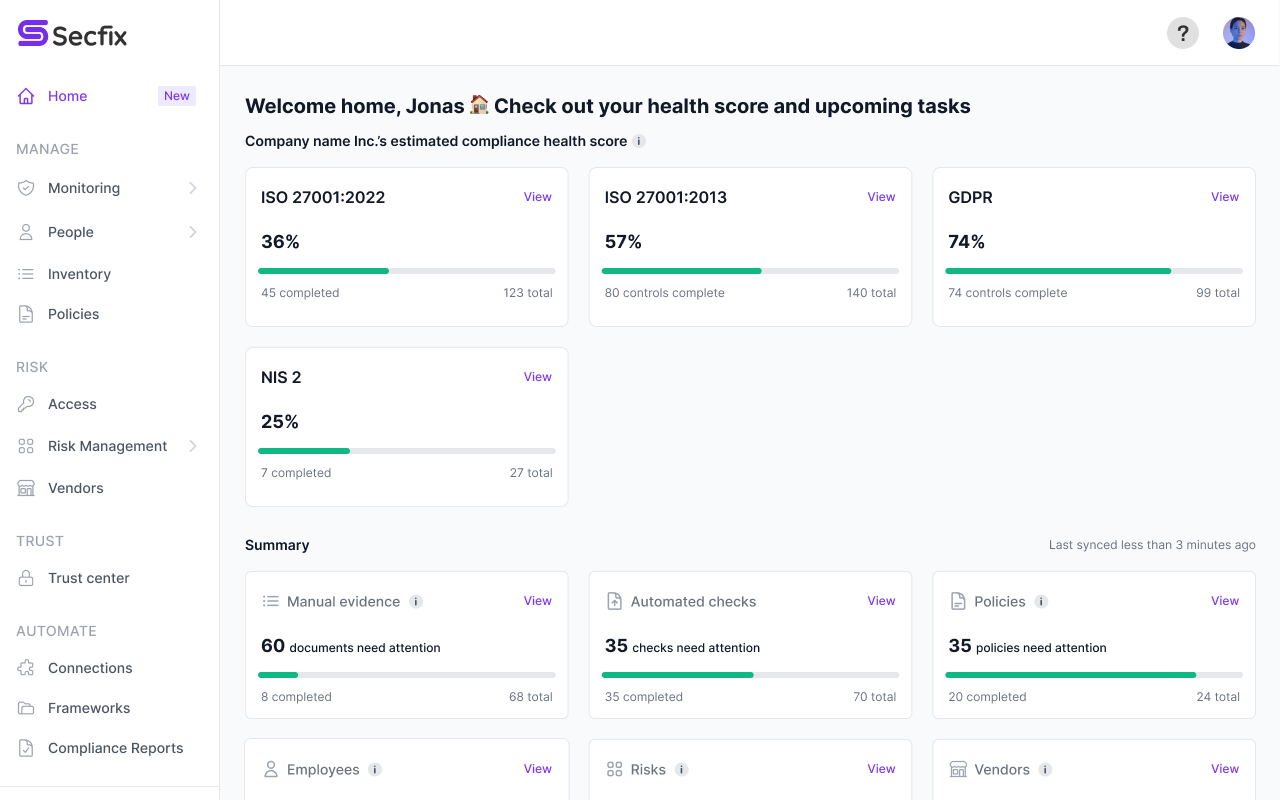The width and height of the screenshot is (1280, 800).
Task: Expand the Monitoring submenu chevron
Action: point(194,188)
